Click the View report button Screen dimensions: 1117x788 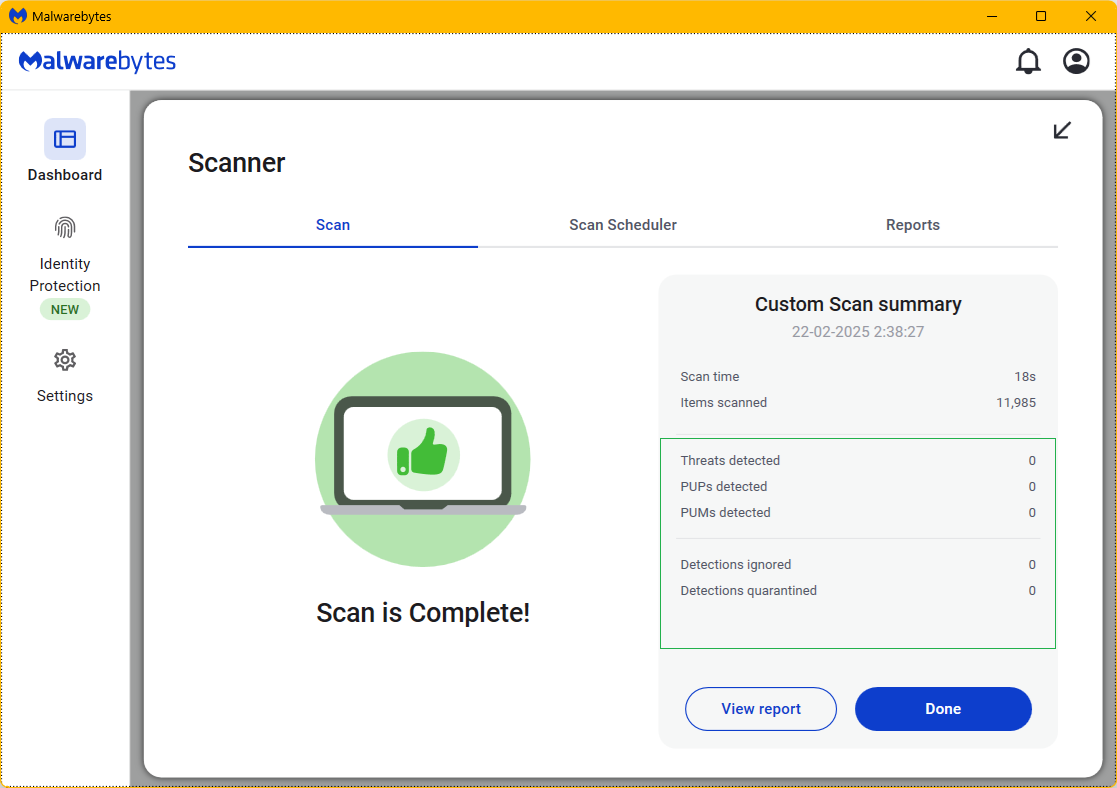point(761,709)
